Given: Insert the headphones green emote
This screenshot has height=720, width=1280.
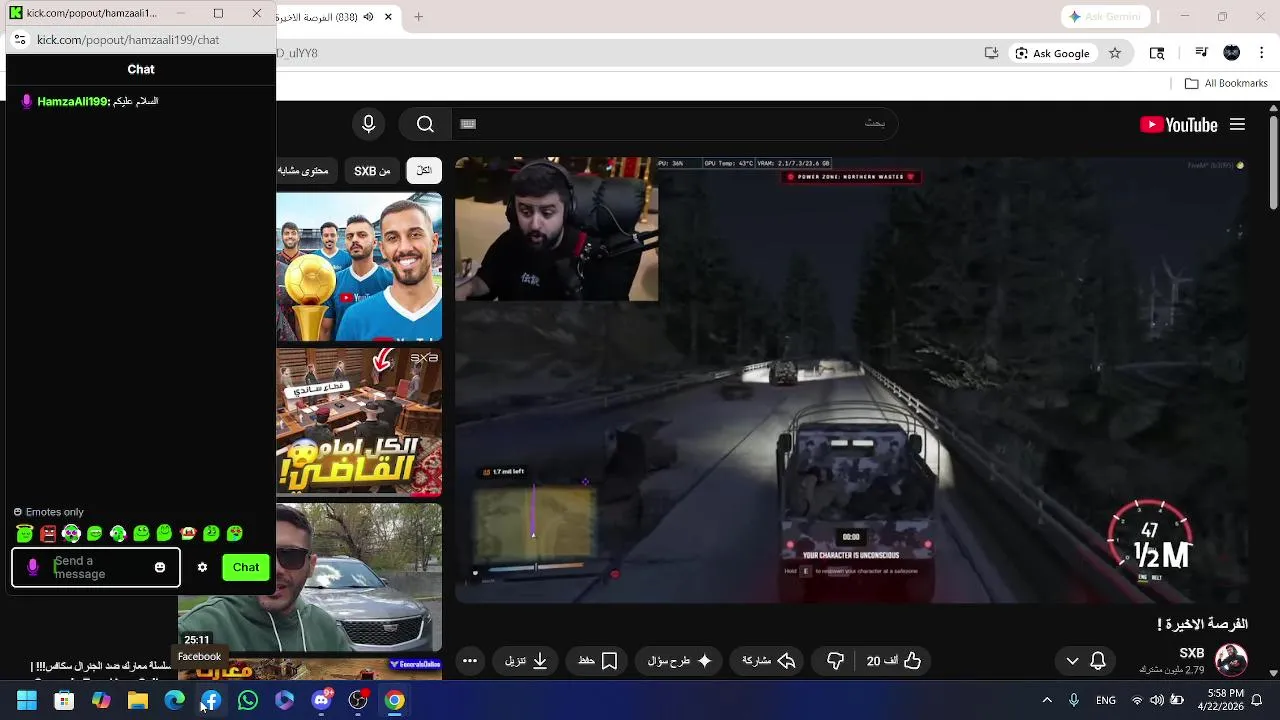Looking at the screenshot, I should pyautogui.click(x=71, y=533).
